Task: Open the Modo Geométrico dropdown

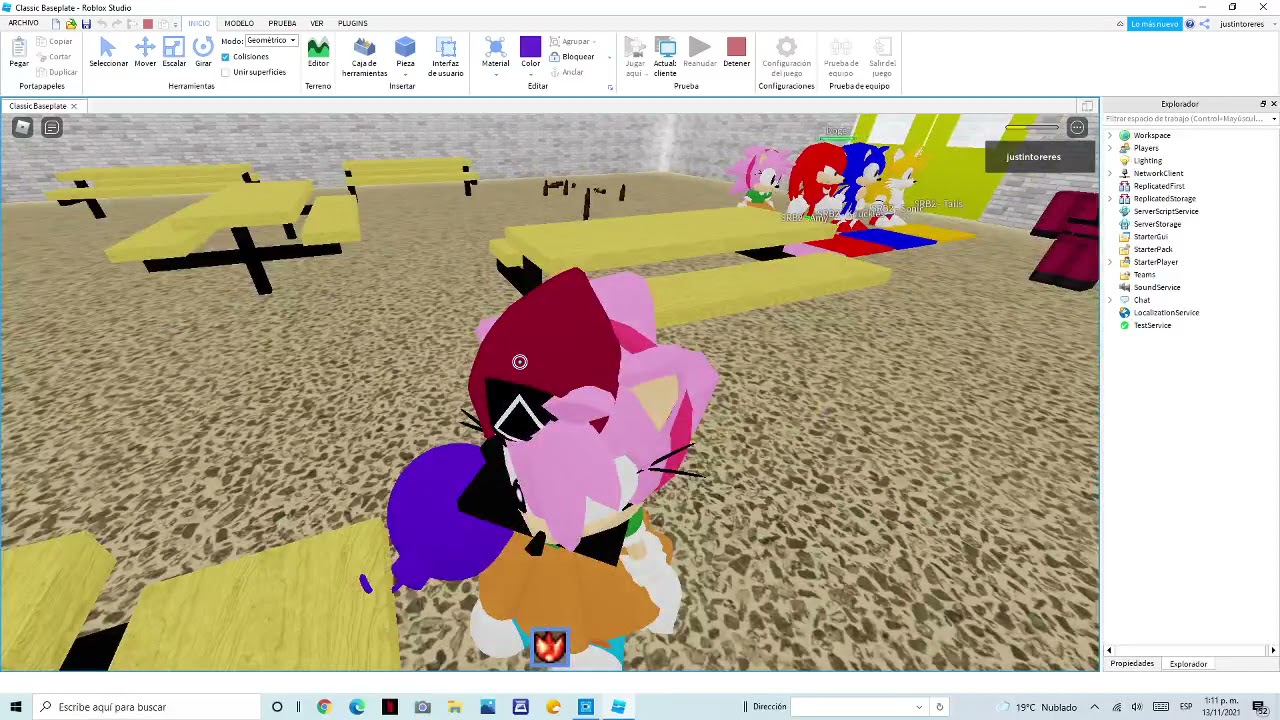Action: [x=271, y=41]
